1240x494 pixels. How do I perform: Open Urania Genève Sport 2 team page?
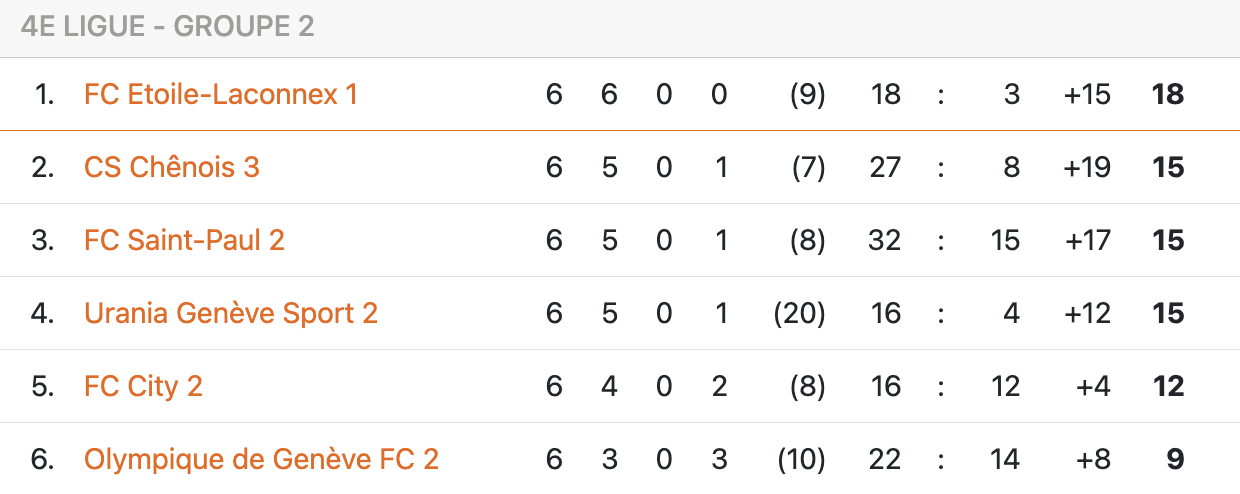click(x=230, y=313)
